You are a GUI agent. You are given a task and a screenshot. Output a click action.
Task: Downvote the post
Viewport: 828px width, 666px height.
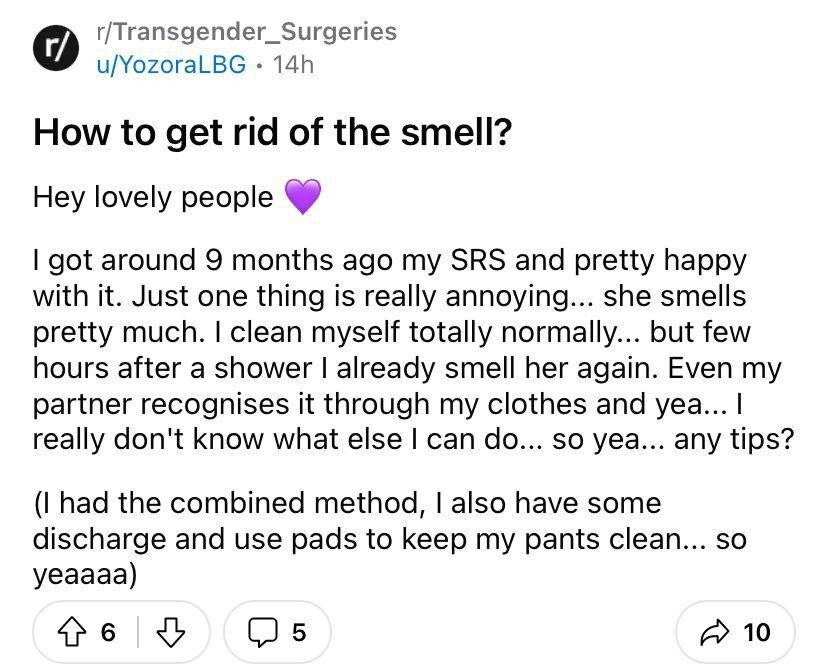pos(172,632)
